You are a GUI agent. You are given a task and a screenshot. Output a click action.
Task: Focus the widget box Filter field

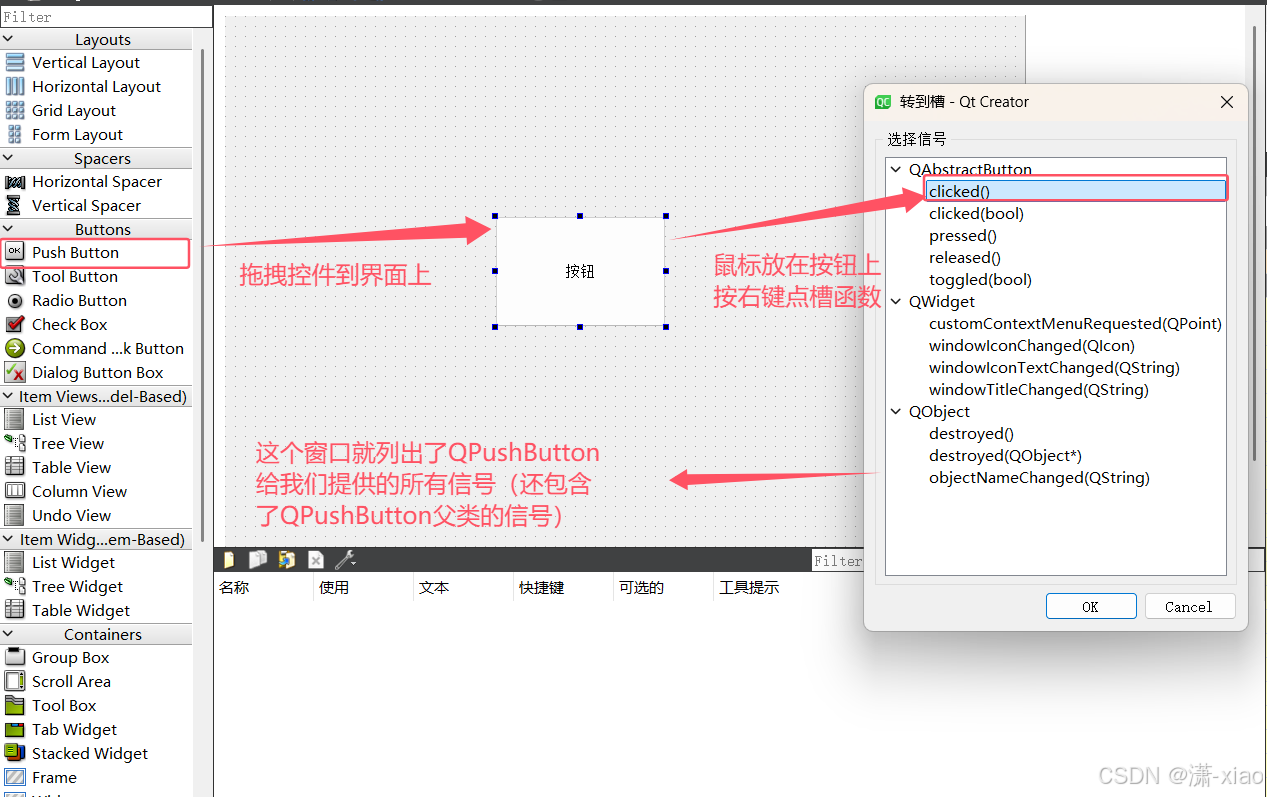[x=106, y=16]
